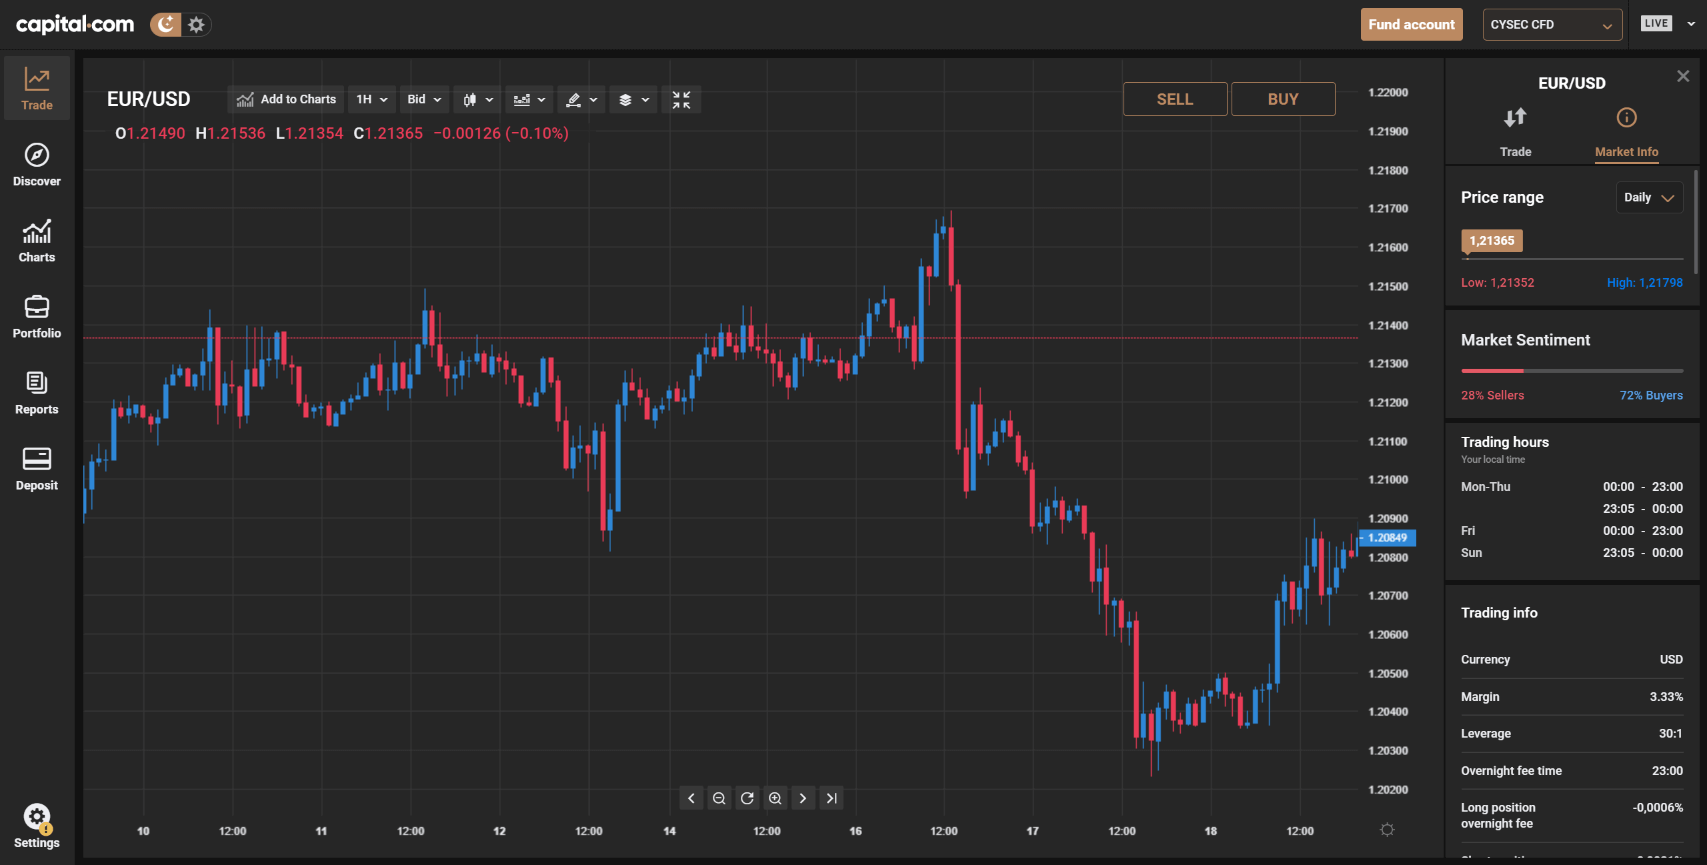Click the Market Sentiment bar

pos(1572,371)
